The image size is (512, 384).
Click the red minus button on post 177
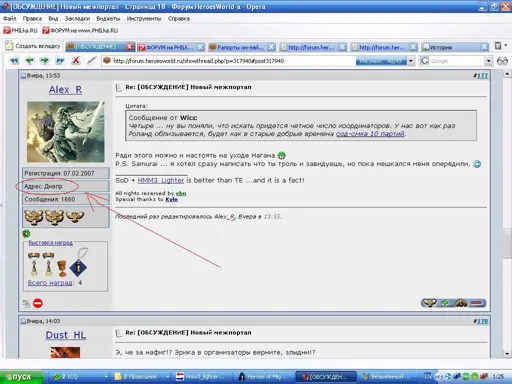[477, 303]
